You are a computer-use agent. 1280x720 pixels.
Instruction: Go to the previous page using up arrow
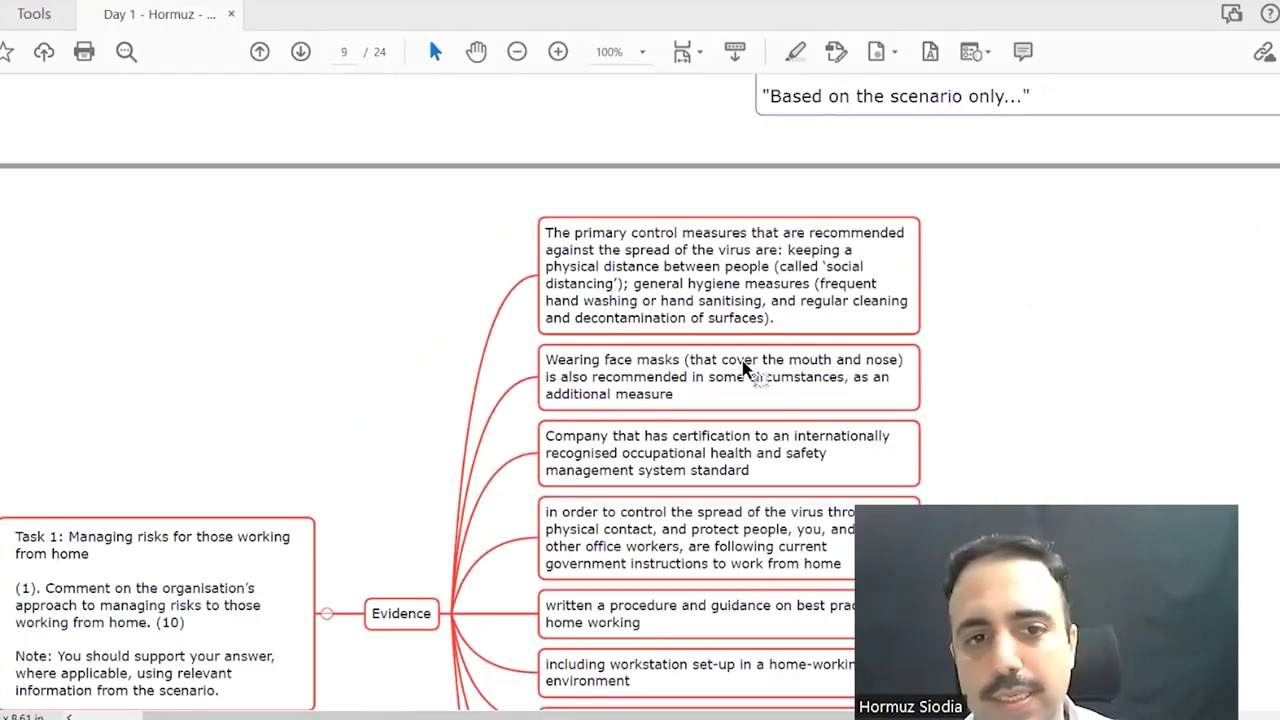pyautogui.click(x=260, y=52)
